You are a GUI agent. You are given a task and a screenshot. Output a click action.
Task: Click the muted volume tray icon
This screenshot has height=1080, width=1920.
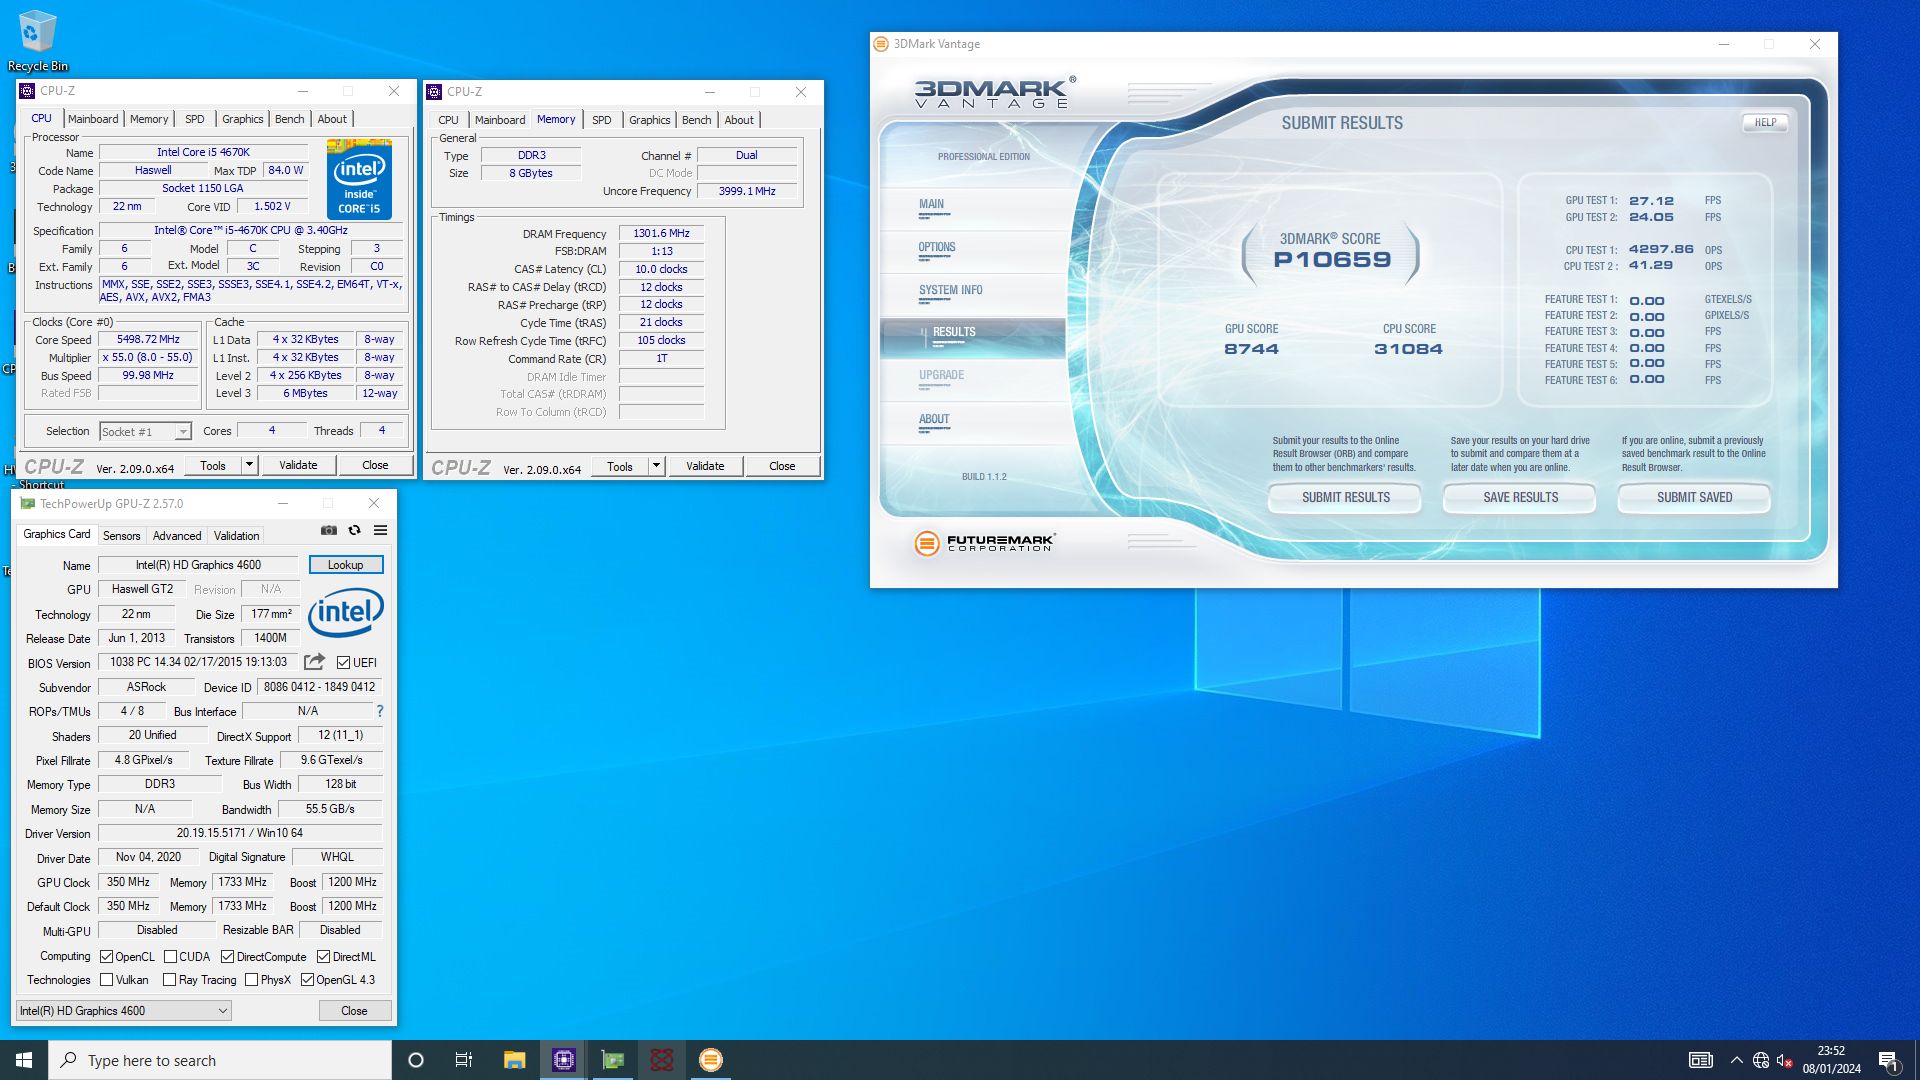pos(1784,1060)
